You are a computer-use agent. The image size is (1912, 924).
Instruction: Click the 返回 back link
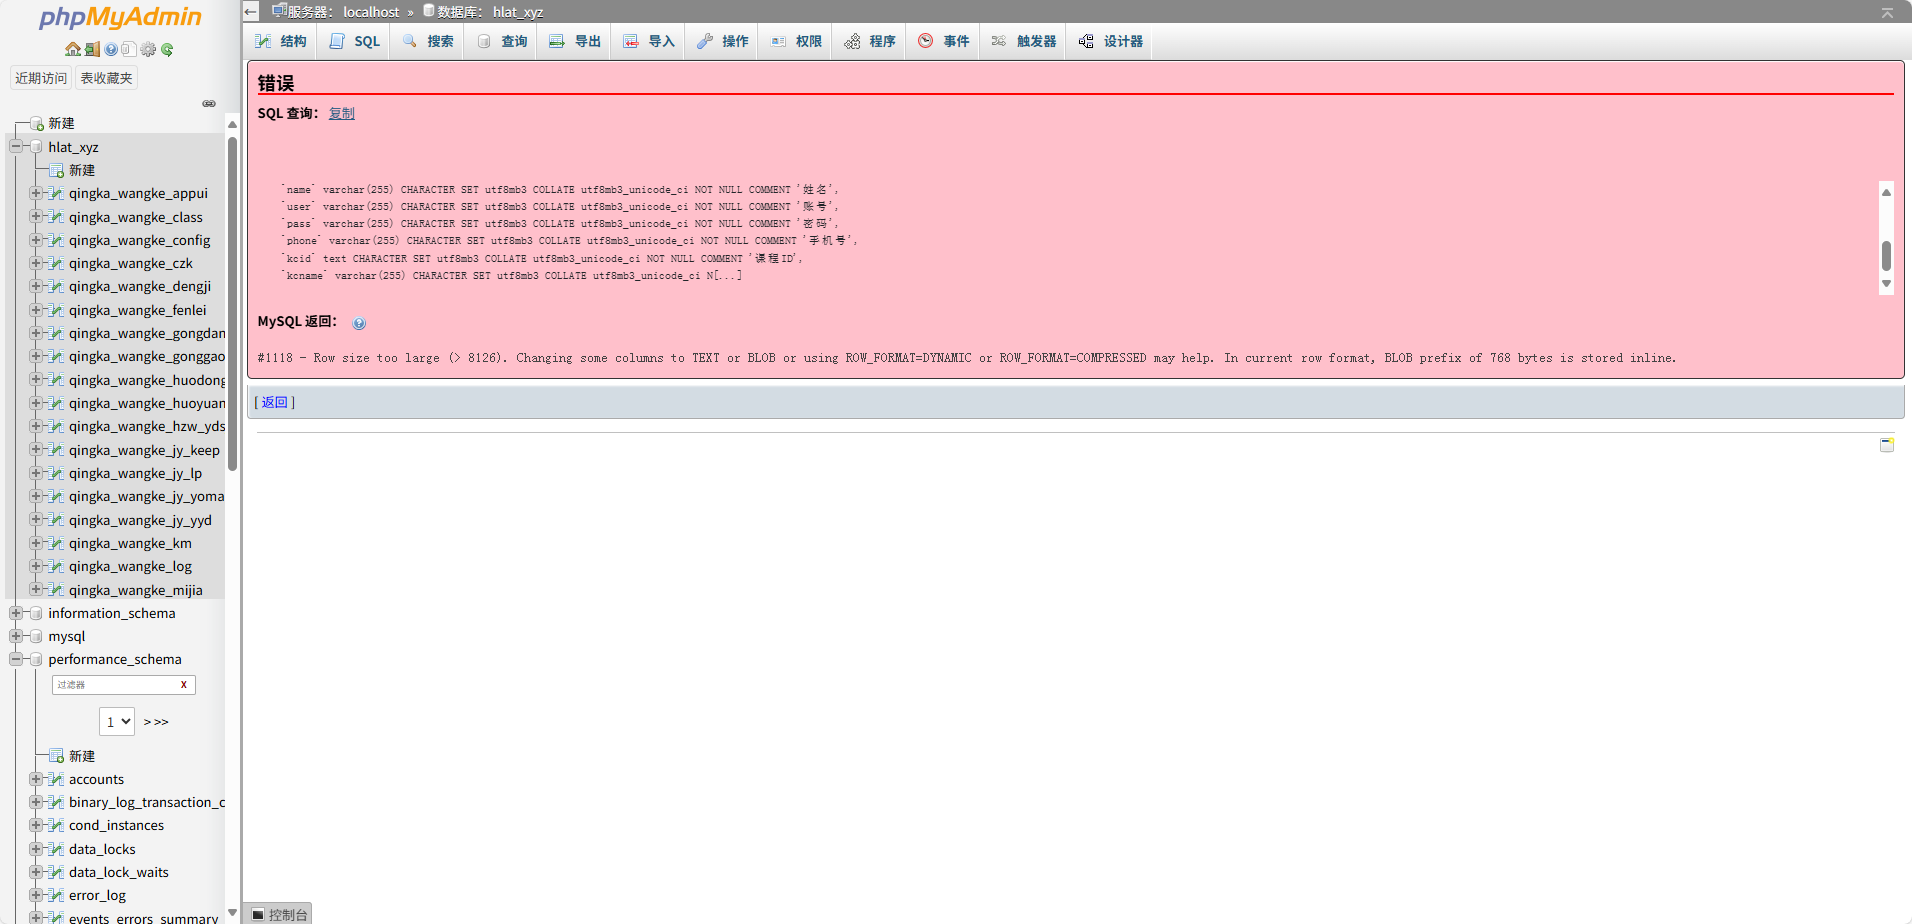pos(274,402)
